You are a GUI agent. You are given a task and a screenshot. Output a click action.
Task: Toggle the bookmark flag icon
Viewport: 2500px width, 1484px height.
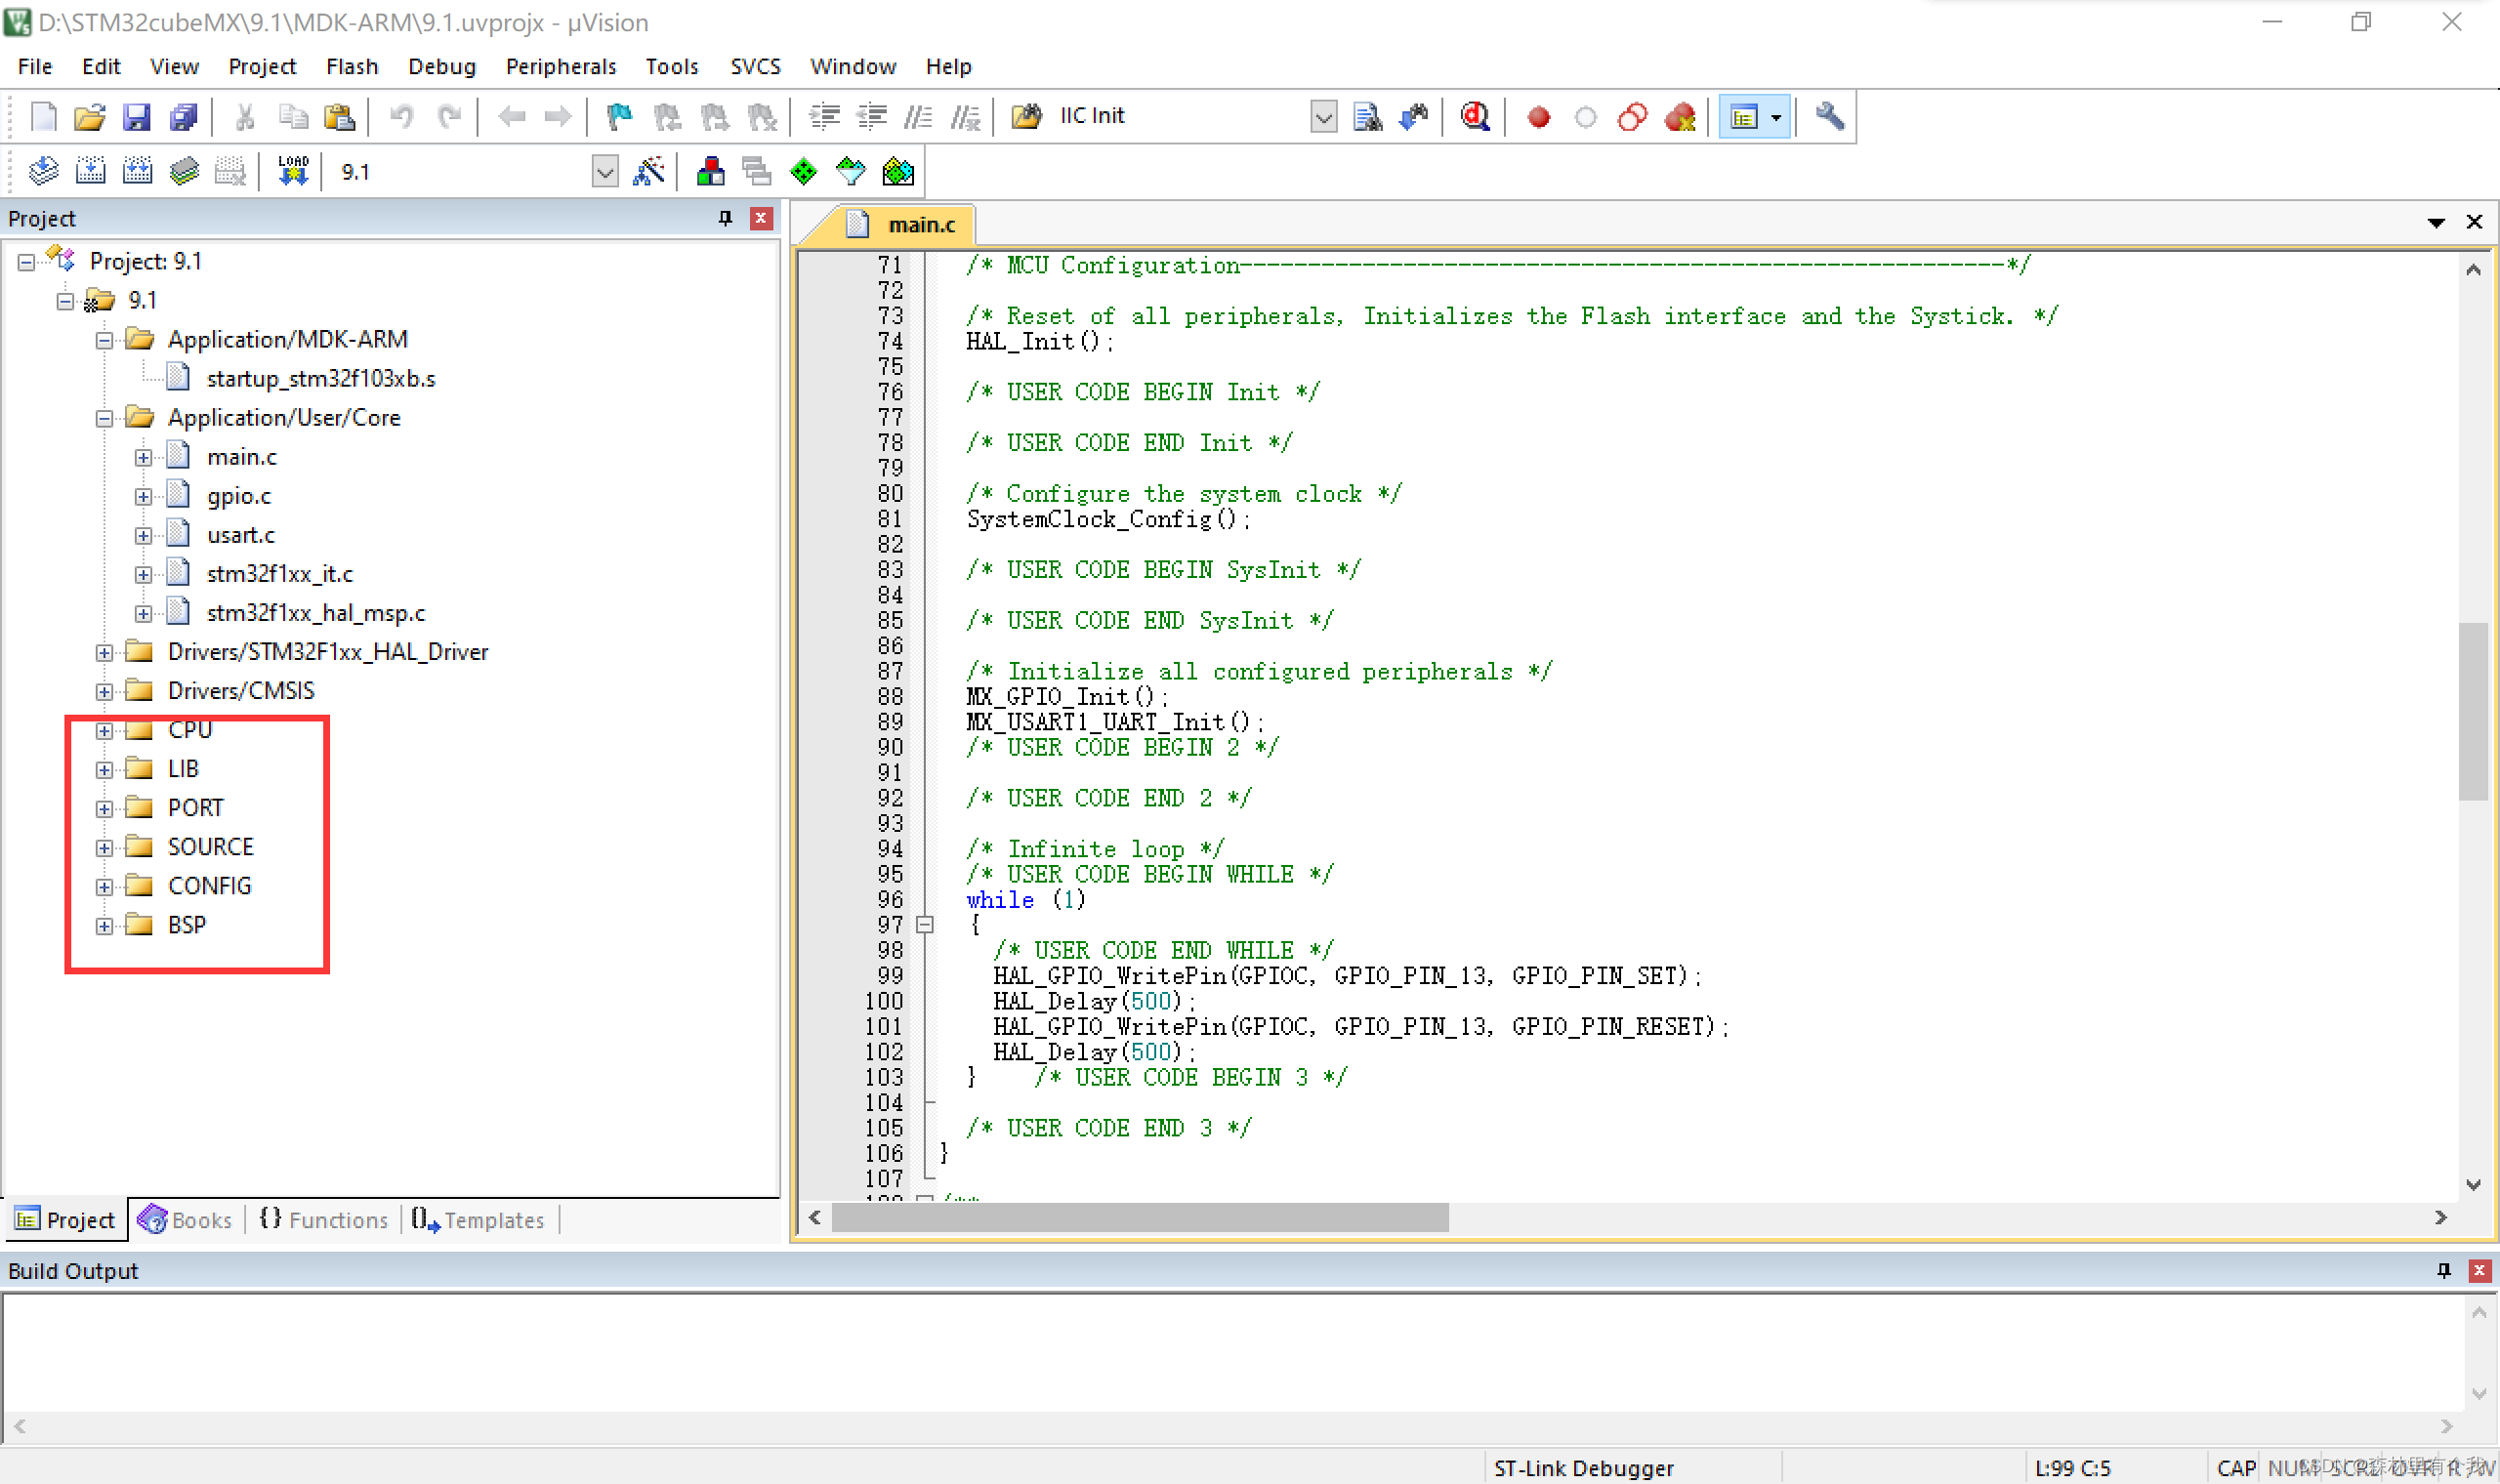[x=619, y=117]
